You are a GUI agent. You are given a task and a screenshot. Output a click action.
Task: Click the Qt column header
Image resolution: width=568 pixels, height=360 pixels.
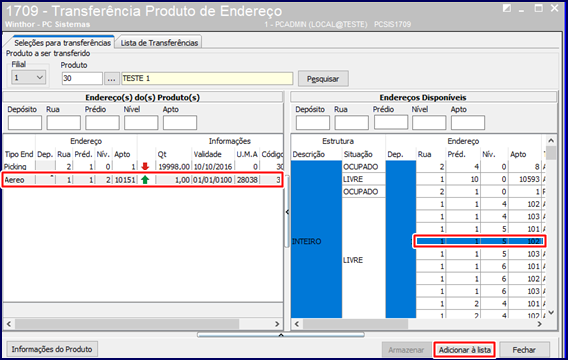pyautogui.click(x=162, y=154)
